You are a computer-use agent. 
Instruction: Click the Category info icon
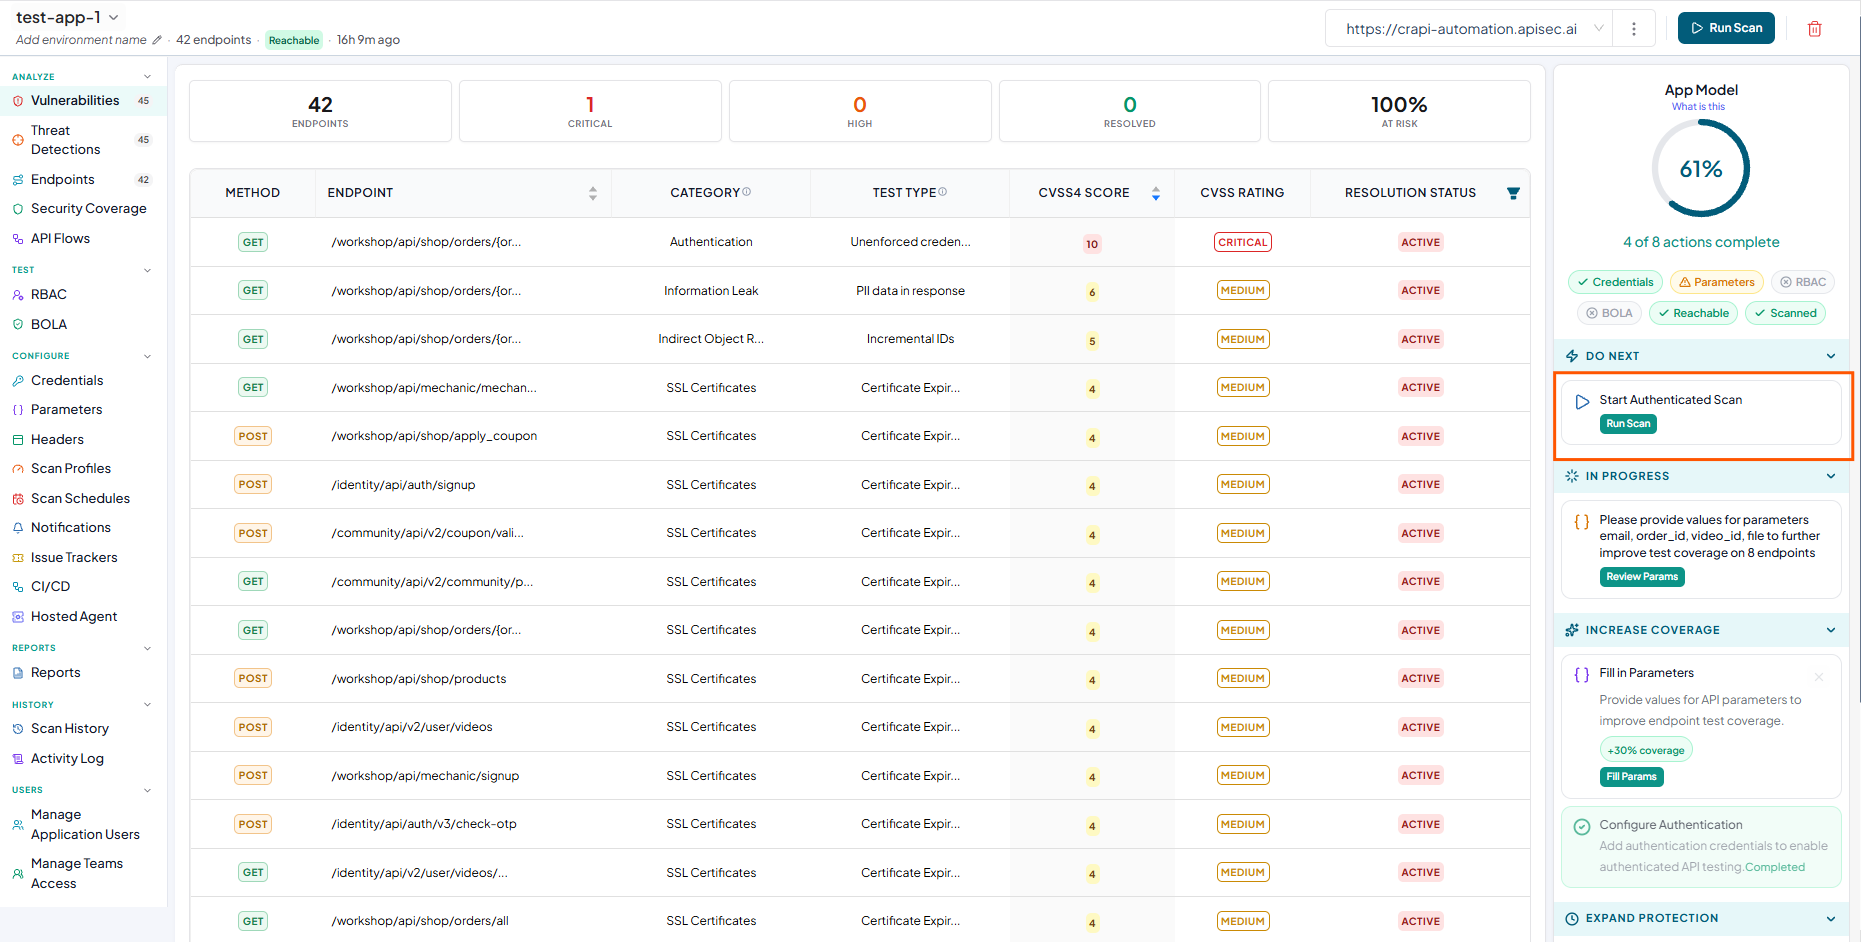(746, 192)
